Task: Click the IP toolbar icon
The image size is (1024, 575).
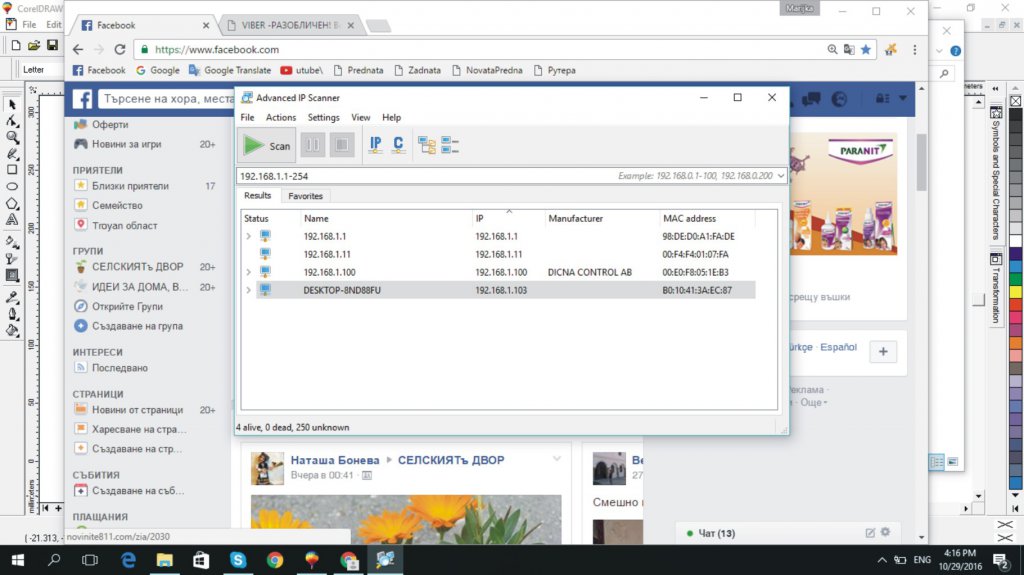Action: click(375, 146)
